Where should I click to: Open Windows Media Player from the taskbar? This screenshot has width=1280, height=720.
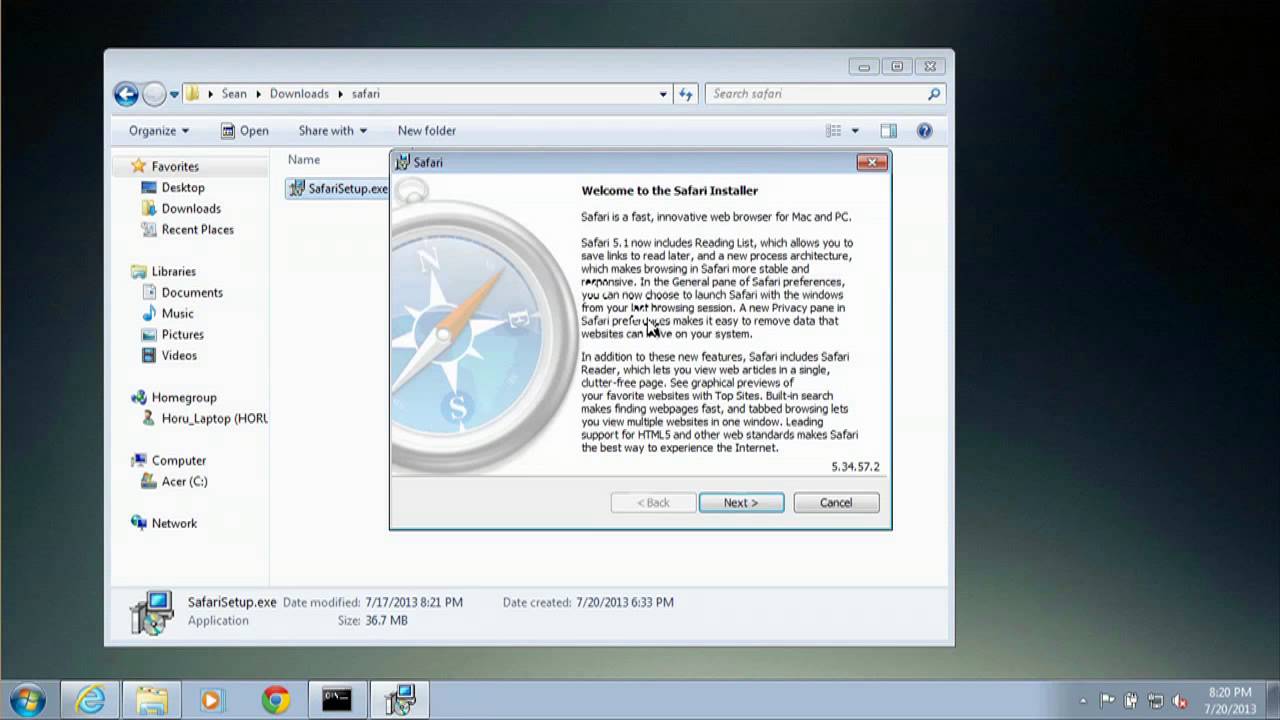(212, 699)
